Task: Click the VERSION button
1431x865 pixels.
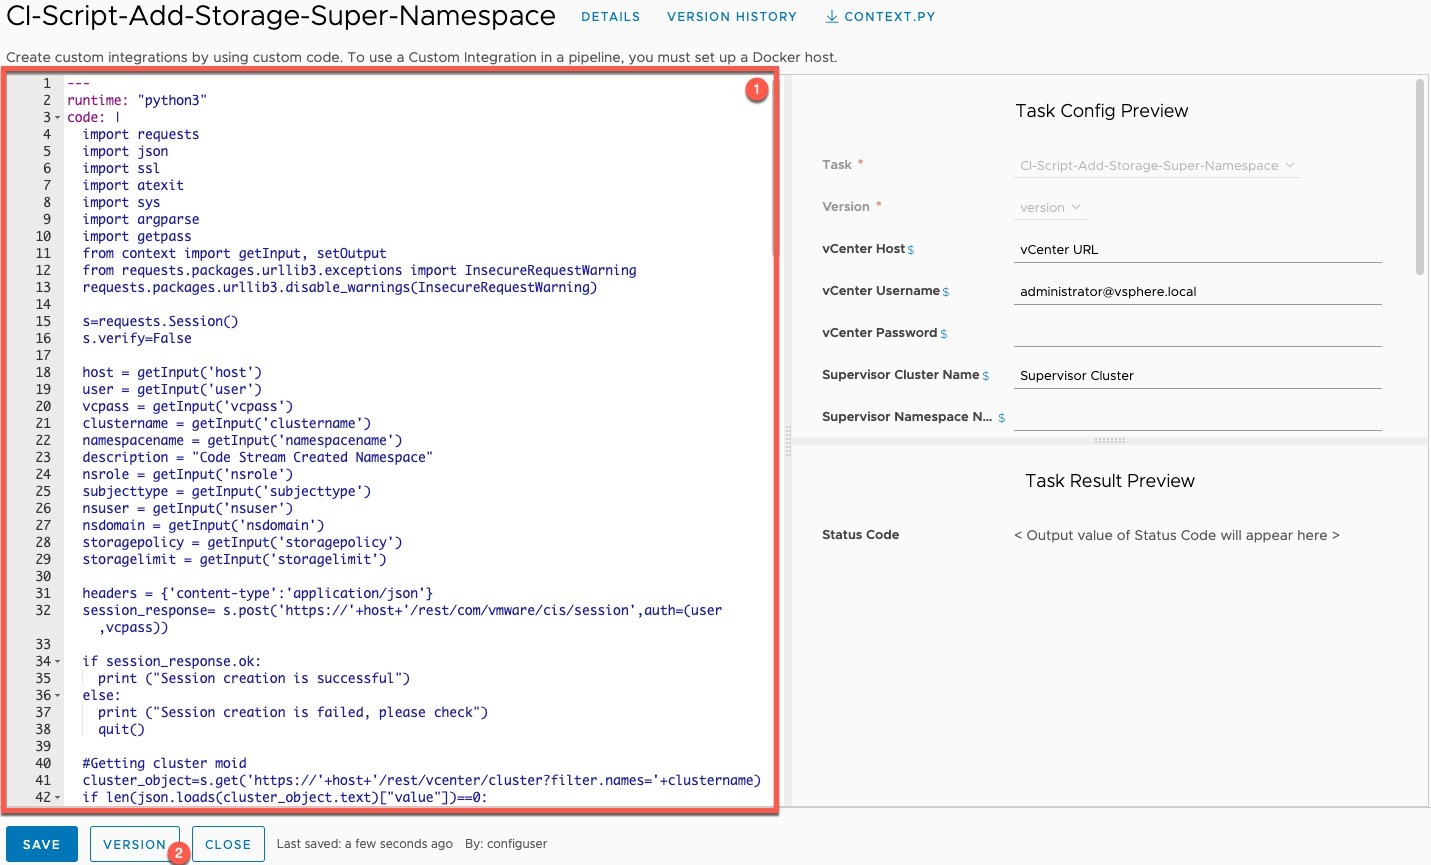Action: [x=135, y=844]
